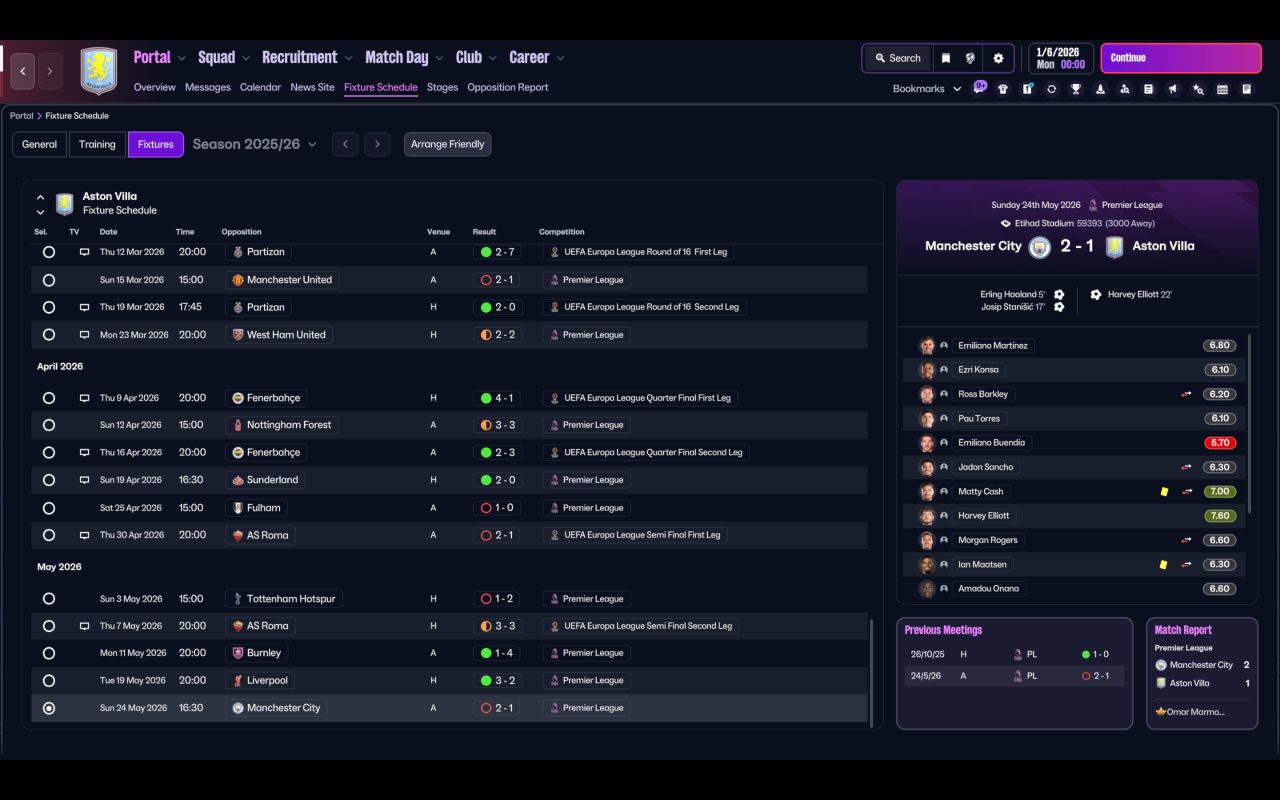
Task: Open the Club dropdown menu
Action: coord(477,57)
